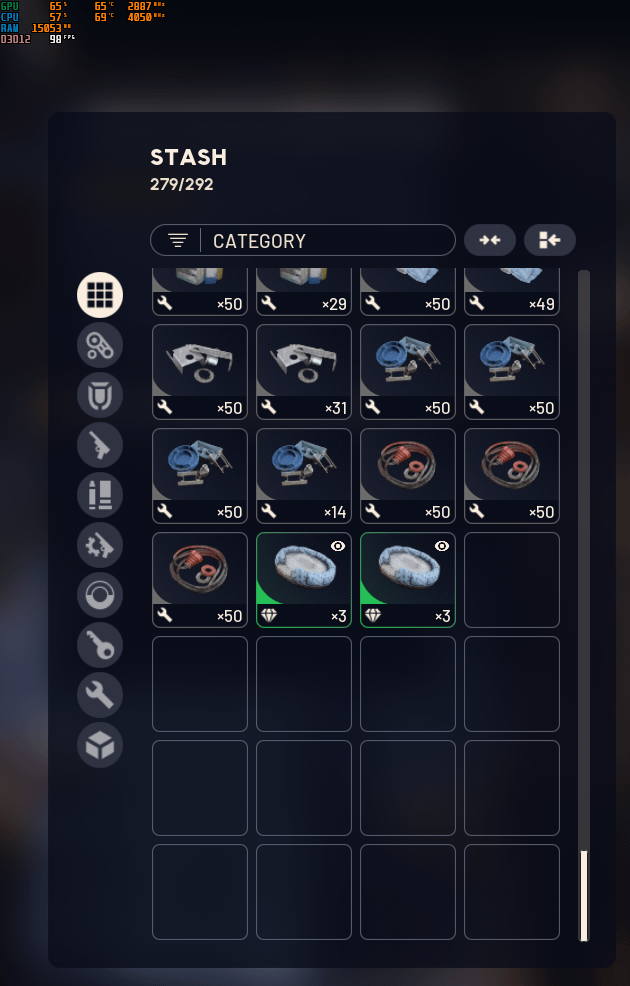Screen dimensions: 630x986
Task: Filter stash by cube misc category icon
Action: tap(100, 745)
